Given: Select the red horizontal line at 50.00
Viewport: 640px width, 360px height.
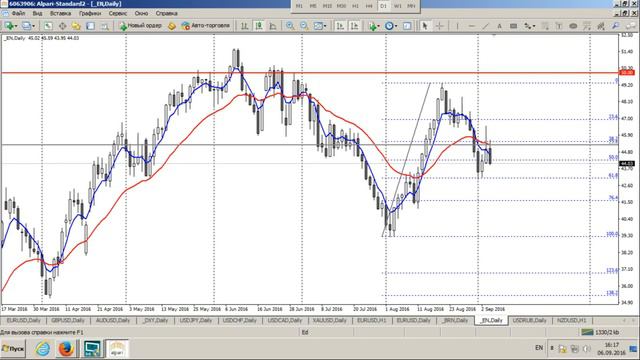Looking at the screenshot, I should (x=310, y=73).
